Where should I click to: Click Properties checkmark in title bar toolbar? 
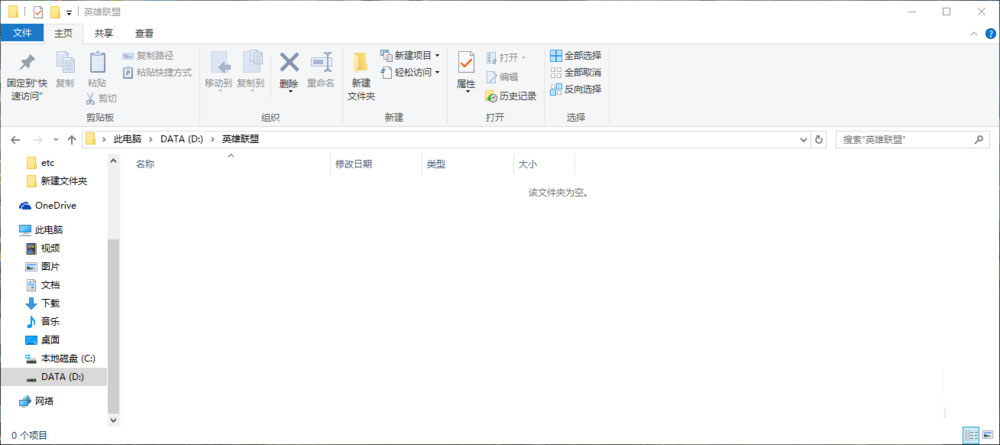click(38, 11)
